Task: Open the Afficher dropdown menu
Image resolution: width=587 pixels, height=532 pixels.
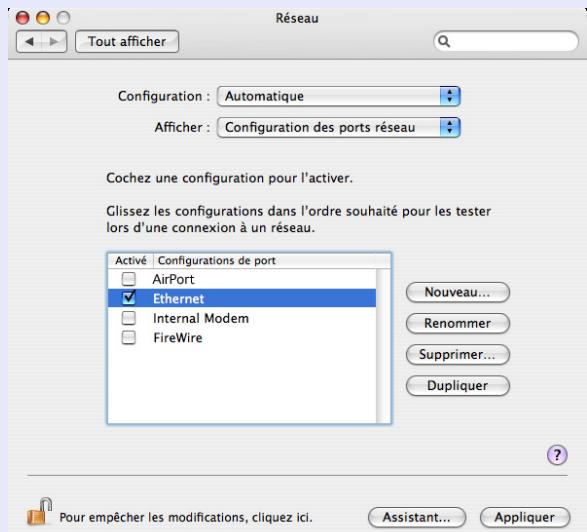Action: pos(338,127)
